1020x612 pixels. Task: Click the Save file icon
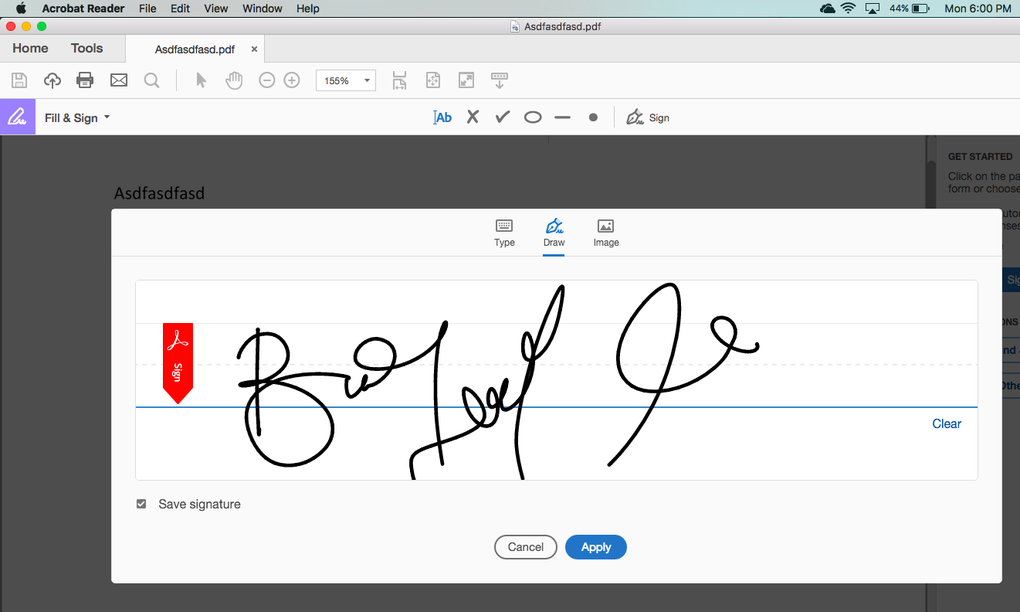pyautogui.click(x=19, y=80)
